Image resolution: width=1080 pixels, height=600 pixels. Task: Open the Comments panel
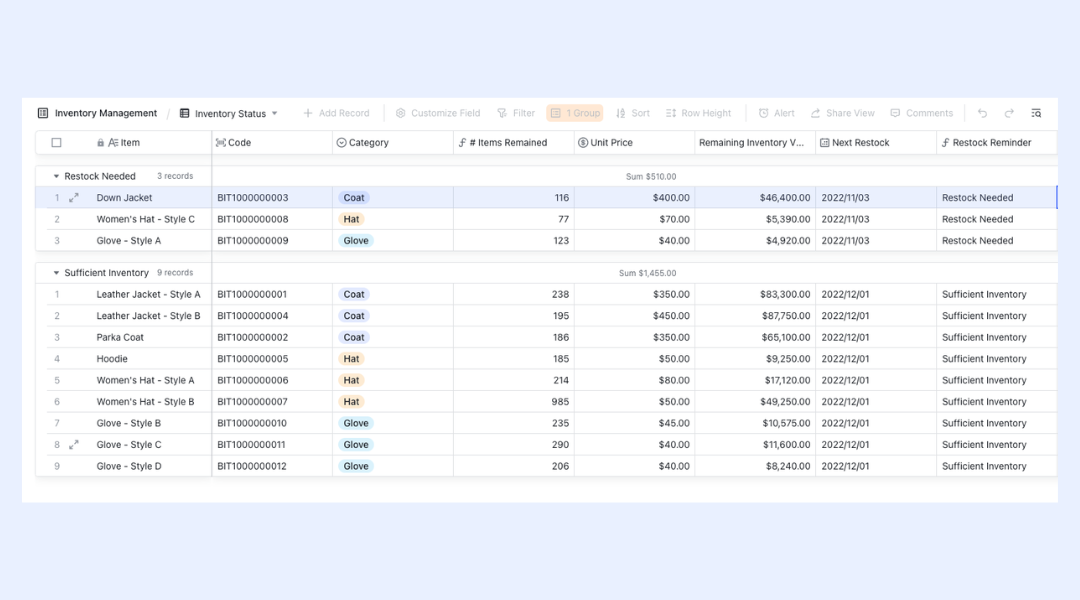click(922, 113)
